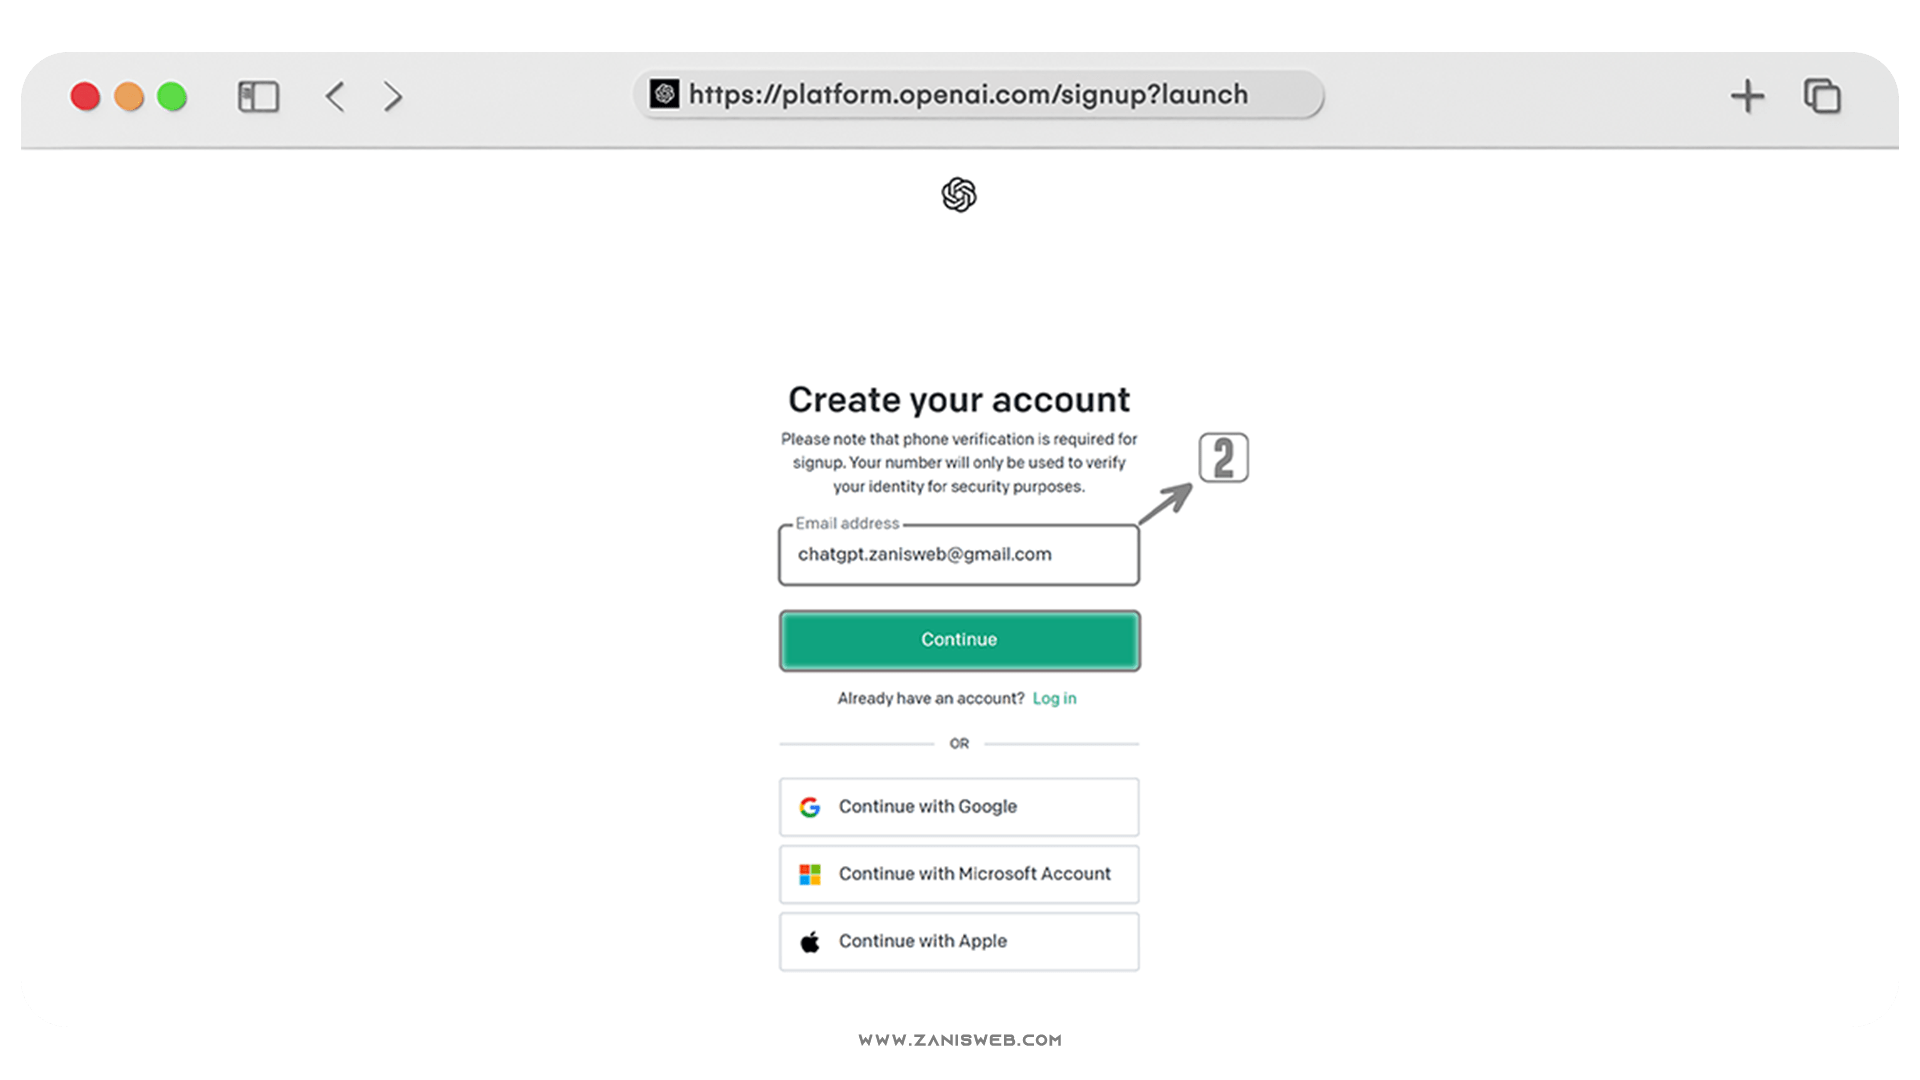1920x1080 pixels.
Task: Click the Google logo icon button
Action: point(808,806)
